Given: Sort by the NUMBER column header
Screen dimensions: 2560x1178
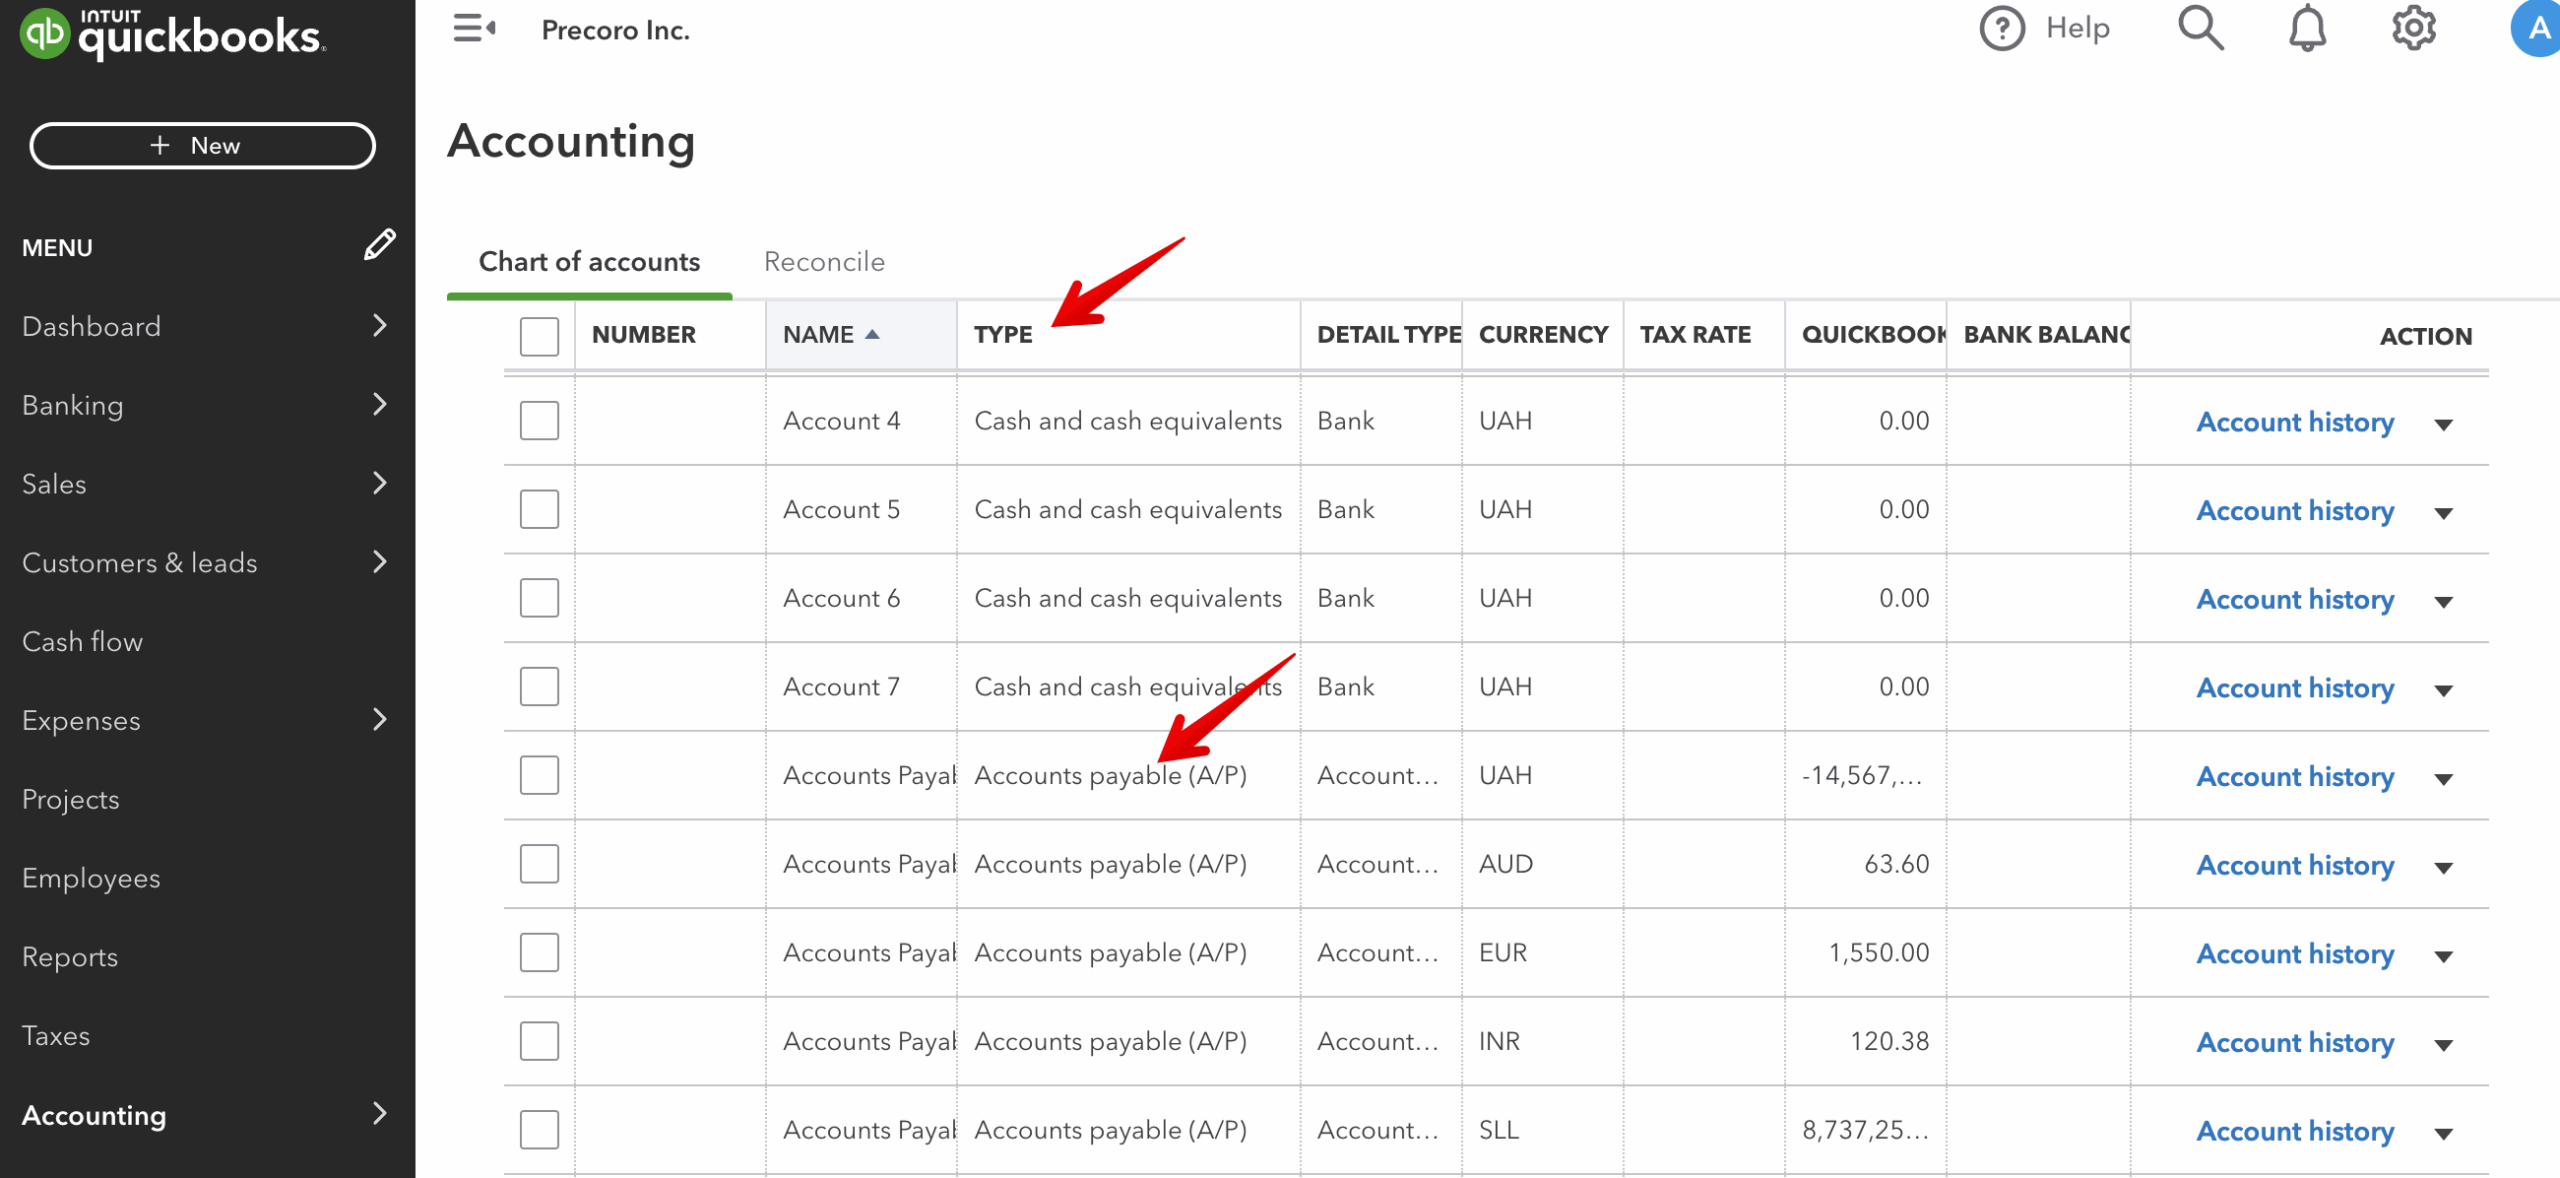Looking at the screenshot, I should coord(643,335).
